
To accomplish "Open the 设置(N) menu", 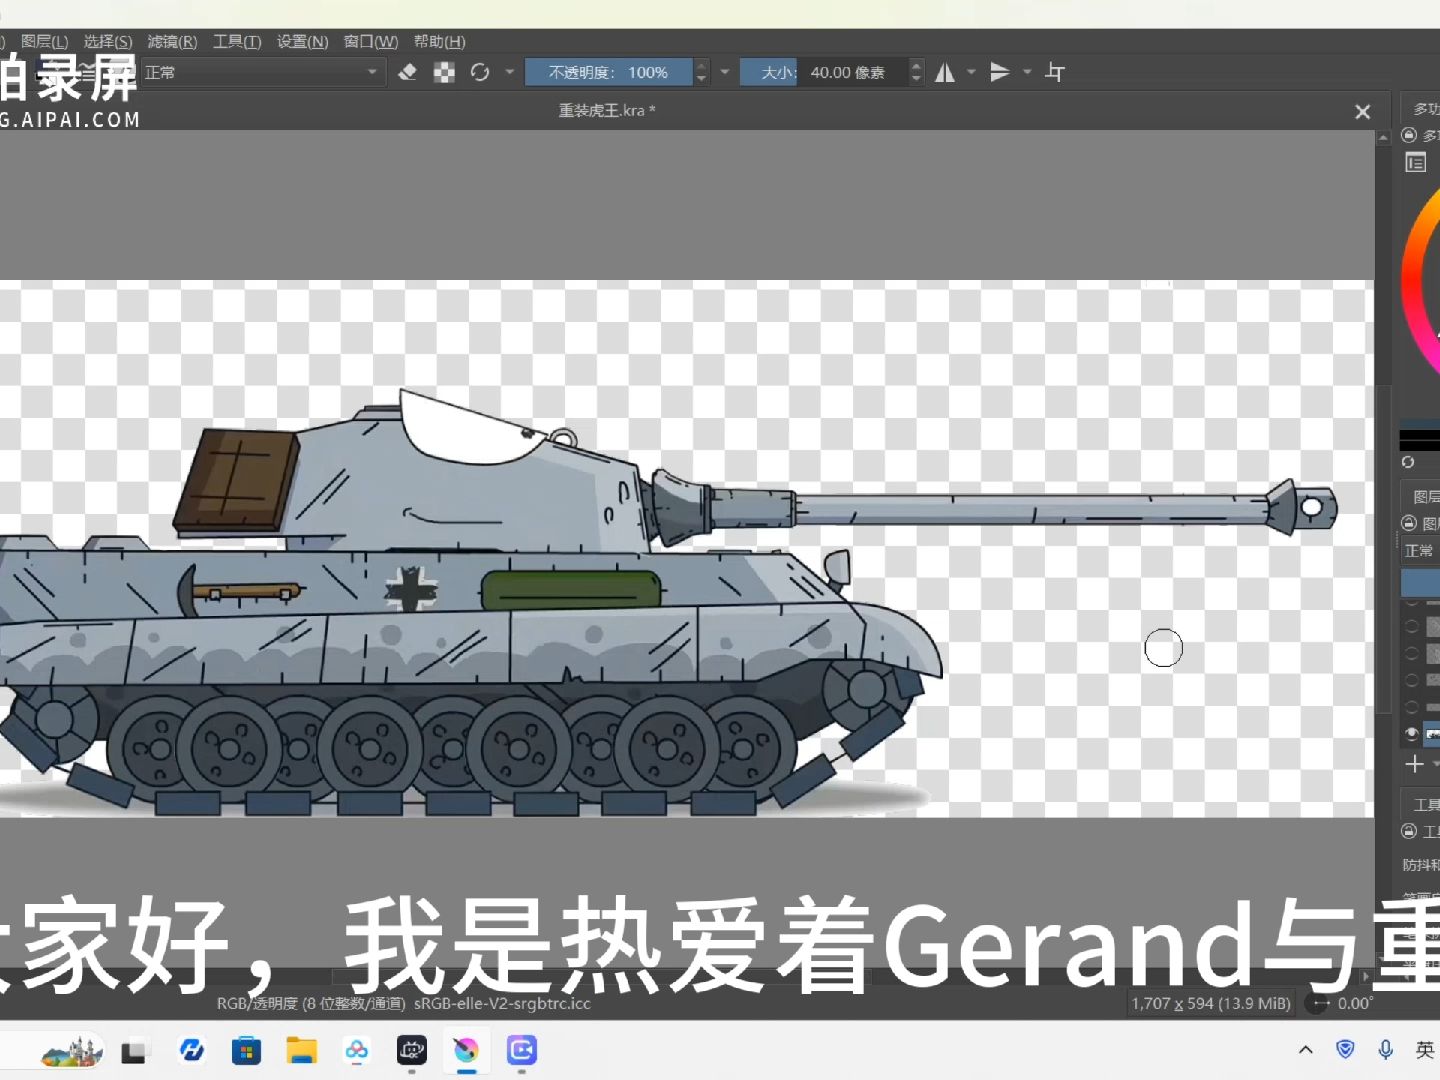I will (302, 41).
